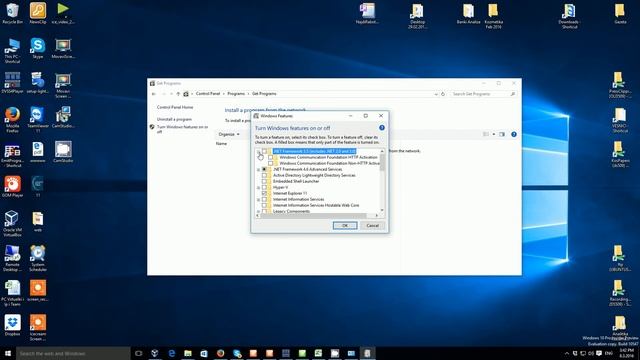Click the horizontal scrollbar in features list
This screenshot has height=360, width=640.
pyautogui.click(x=314, y=216)
